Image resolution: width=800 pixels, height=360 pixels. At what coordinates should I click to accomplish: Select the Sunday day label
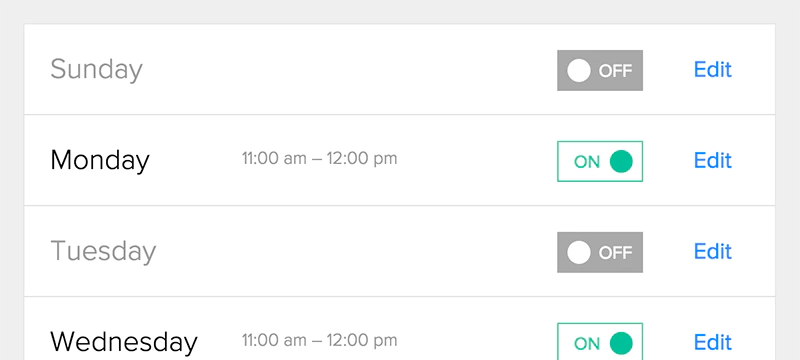96,70
